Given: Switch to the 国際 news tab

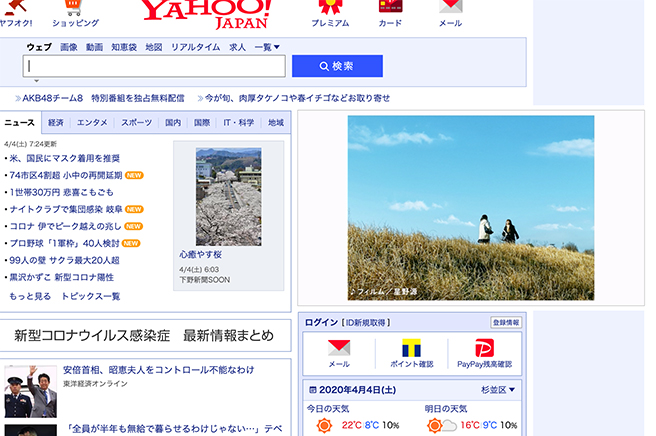Looking at the screenshot, I should click(x=202, y=123).
